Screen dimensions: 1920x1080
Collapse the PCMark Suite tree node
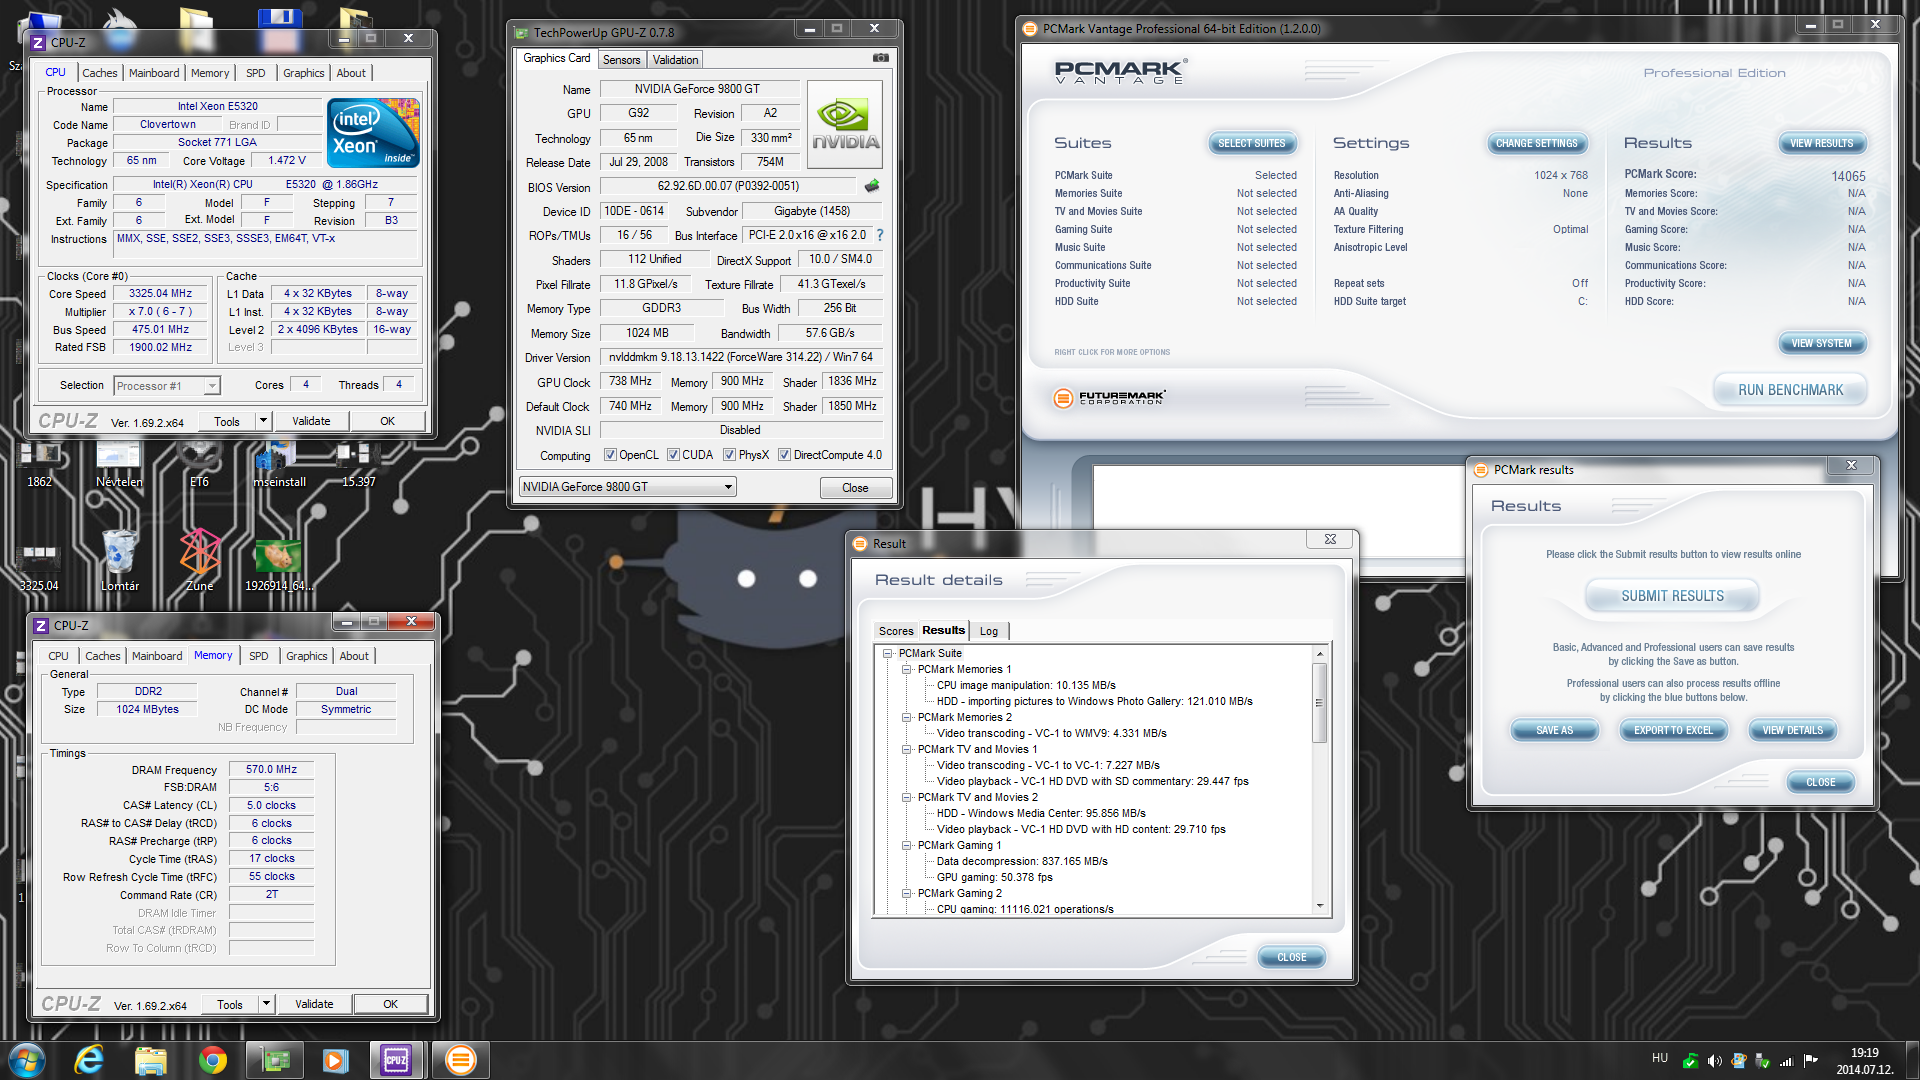(x=887, y=653)
